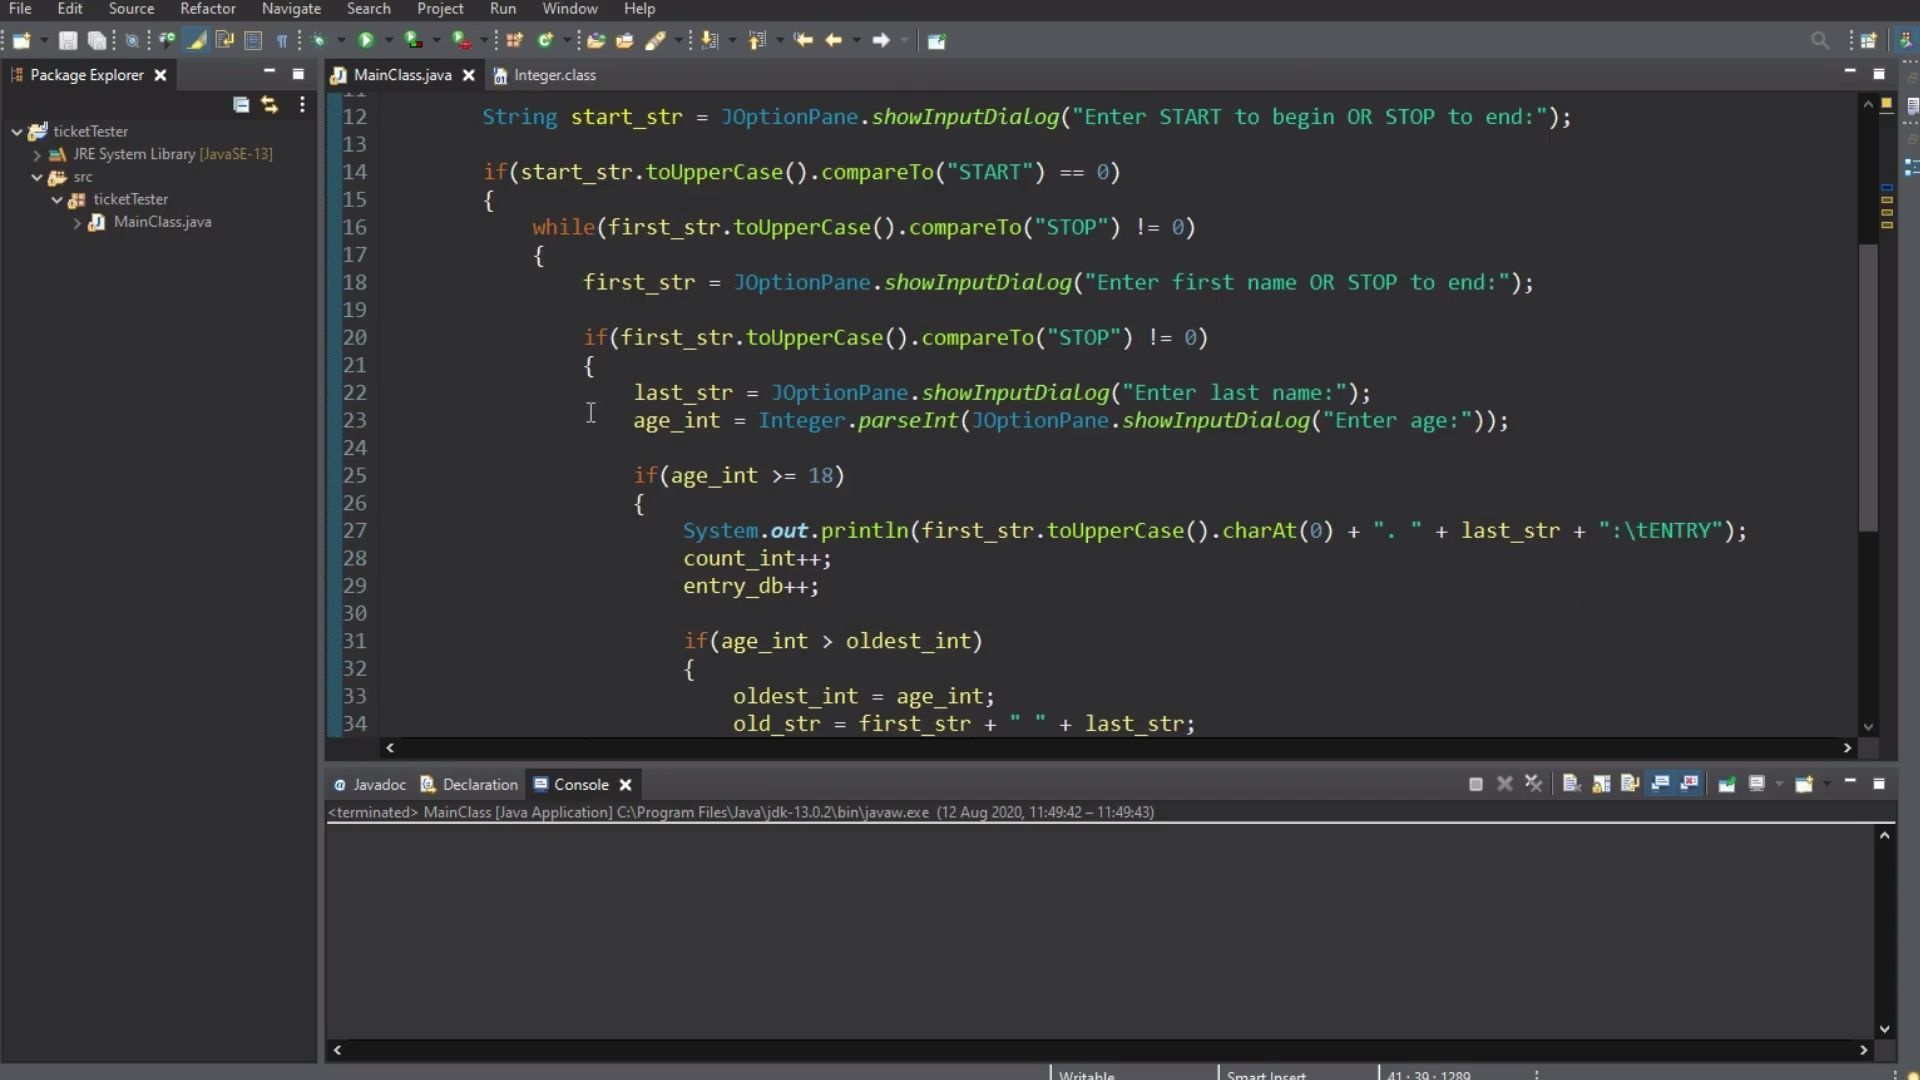Select MainClass.java in Package Explorer

point(162,222)
